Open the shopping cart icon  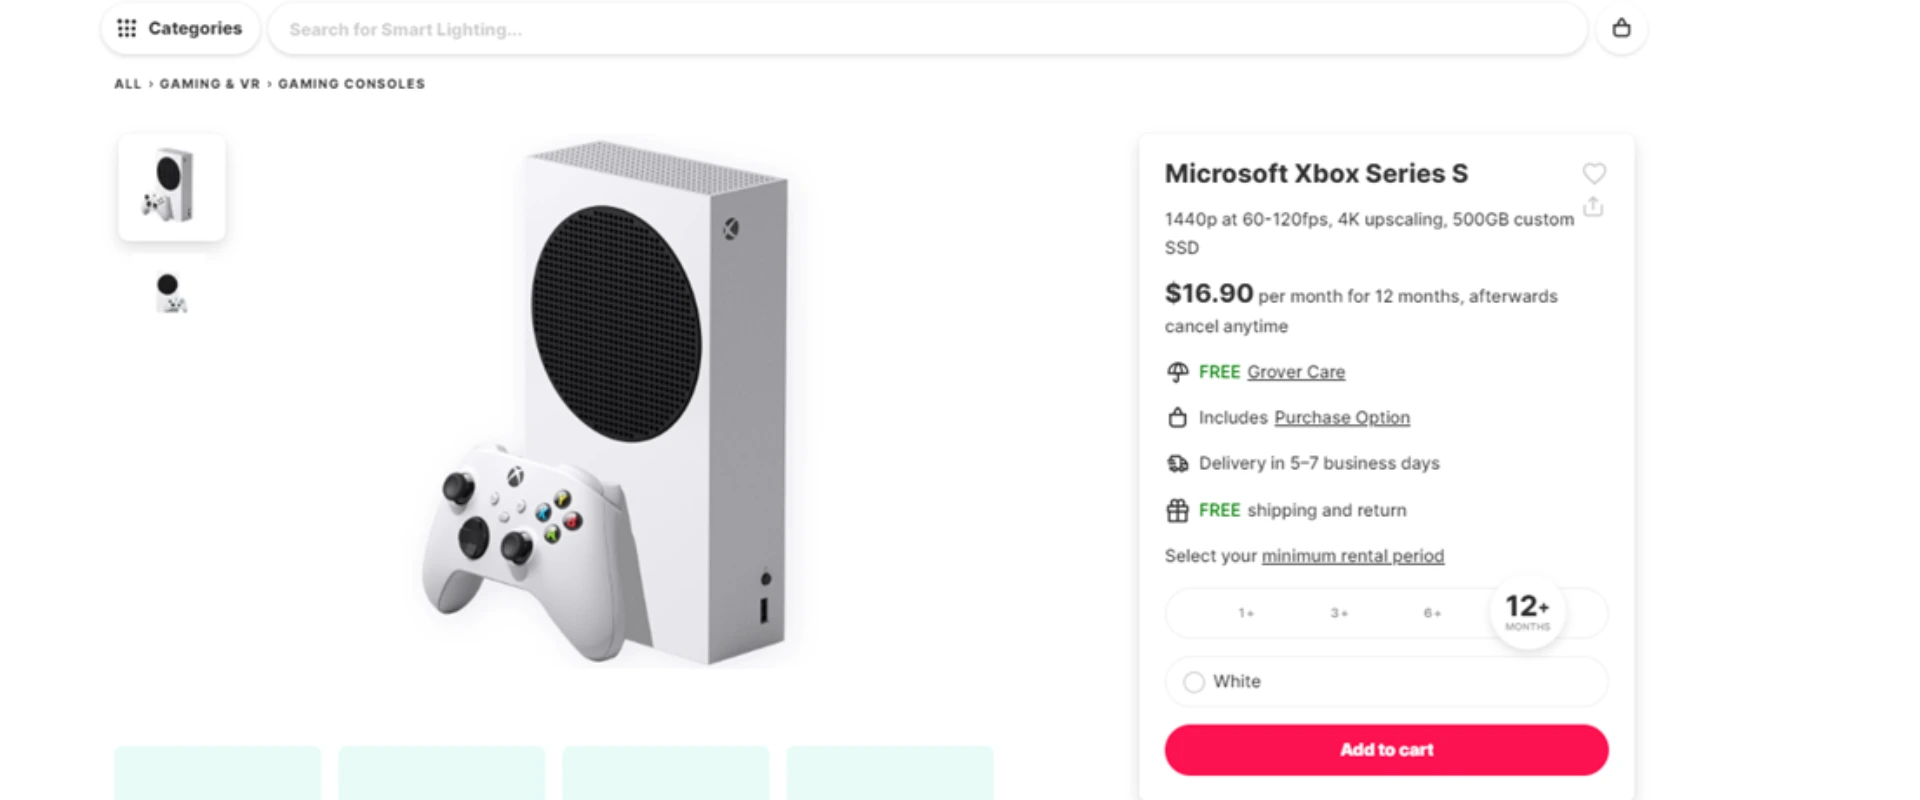click(x=1621, y=28)
